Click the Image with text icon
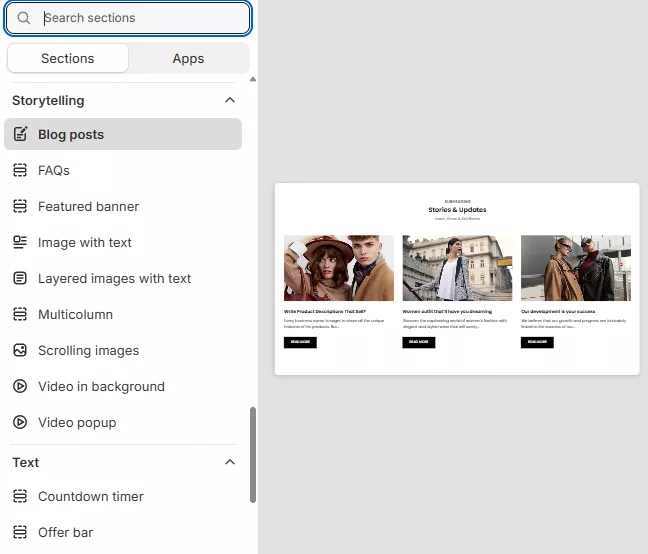Screen dimensions: 648x554 tap(20, 242)
